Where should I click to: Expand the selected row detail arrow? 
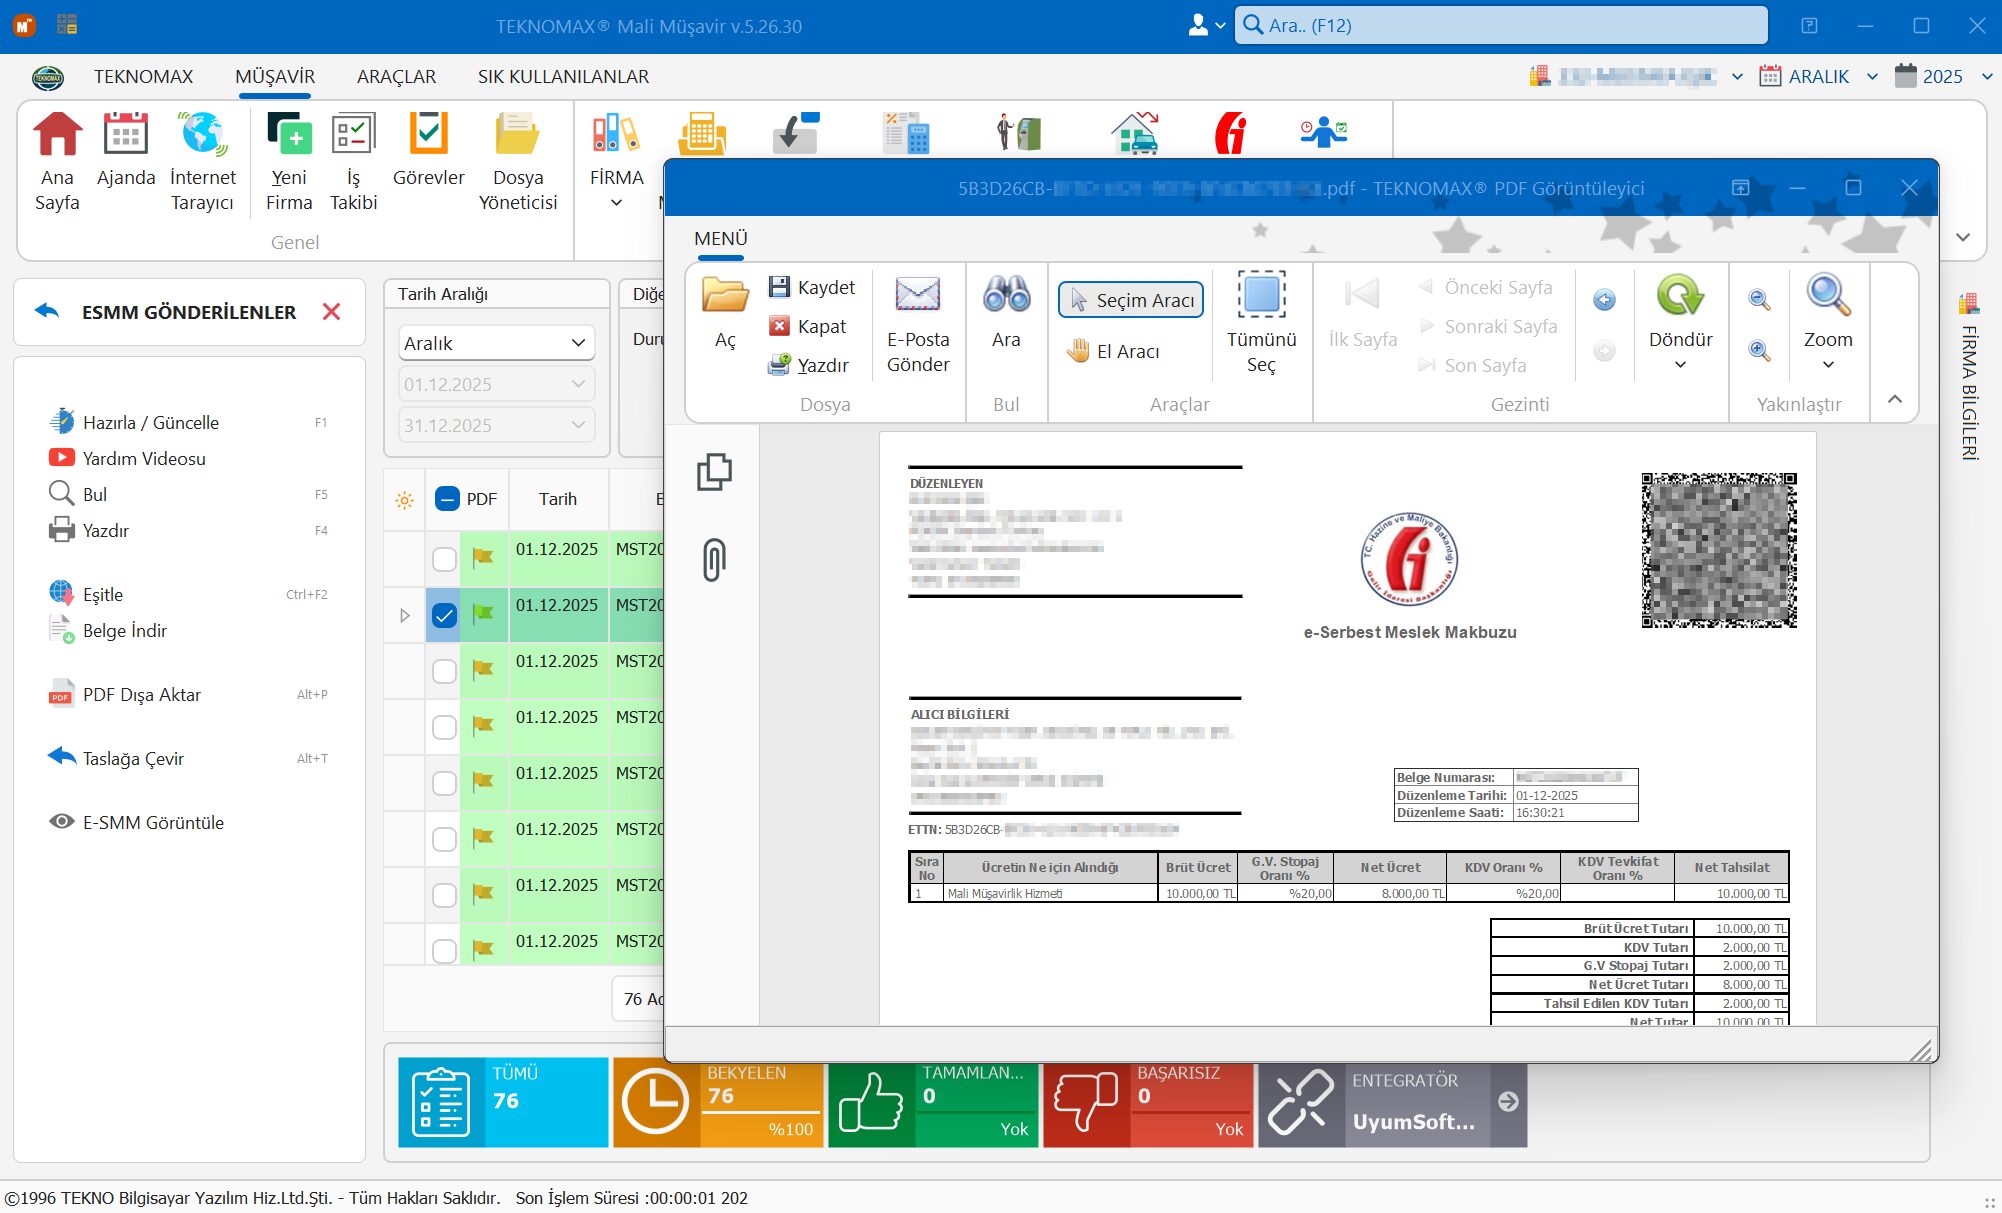tap(404, 615)
